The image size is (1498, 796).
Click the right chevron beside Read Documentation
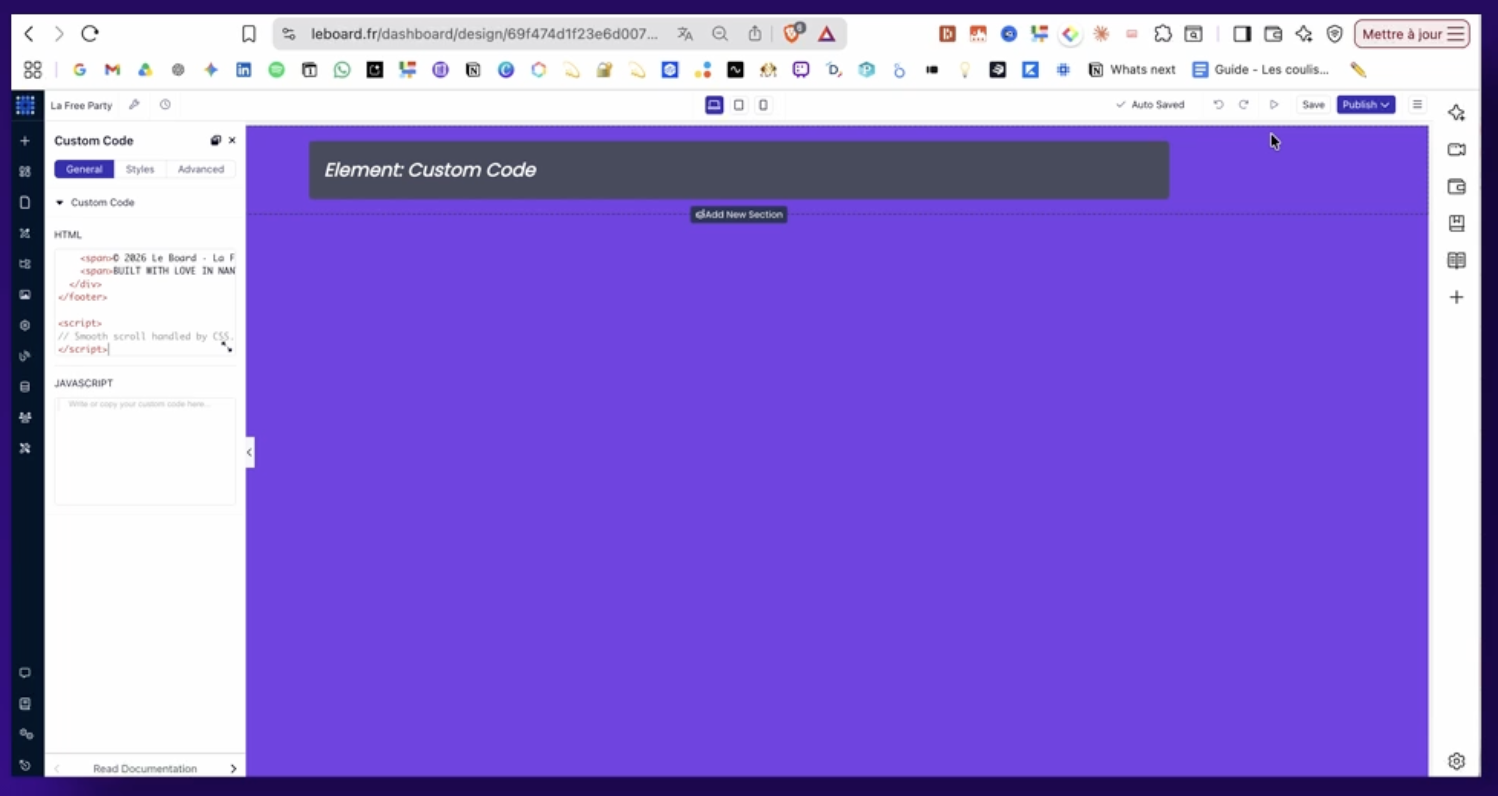tap(233, 769)
